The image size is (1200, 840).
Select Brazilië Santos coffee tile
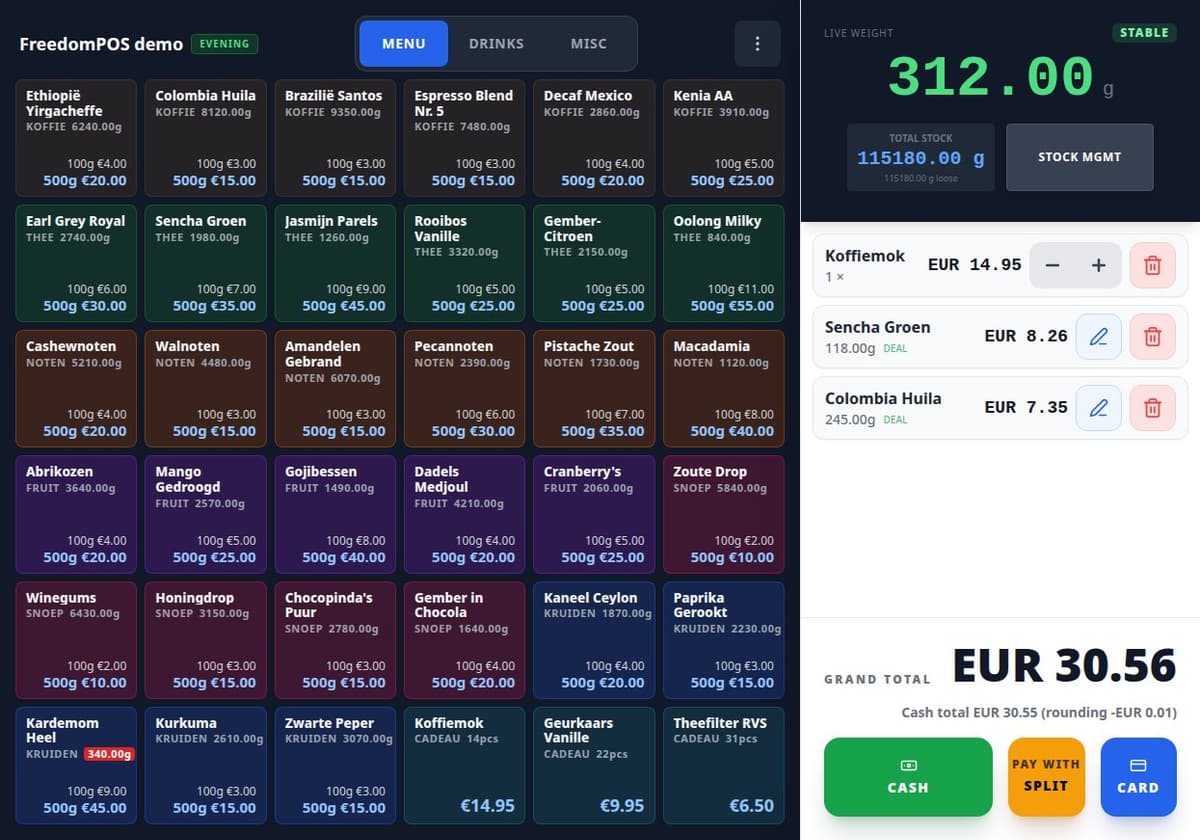[x=335, y=138]
